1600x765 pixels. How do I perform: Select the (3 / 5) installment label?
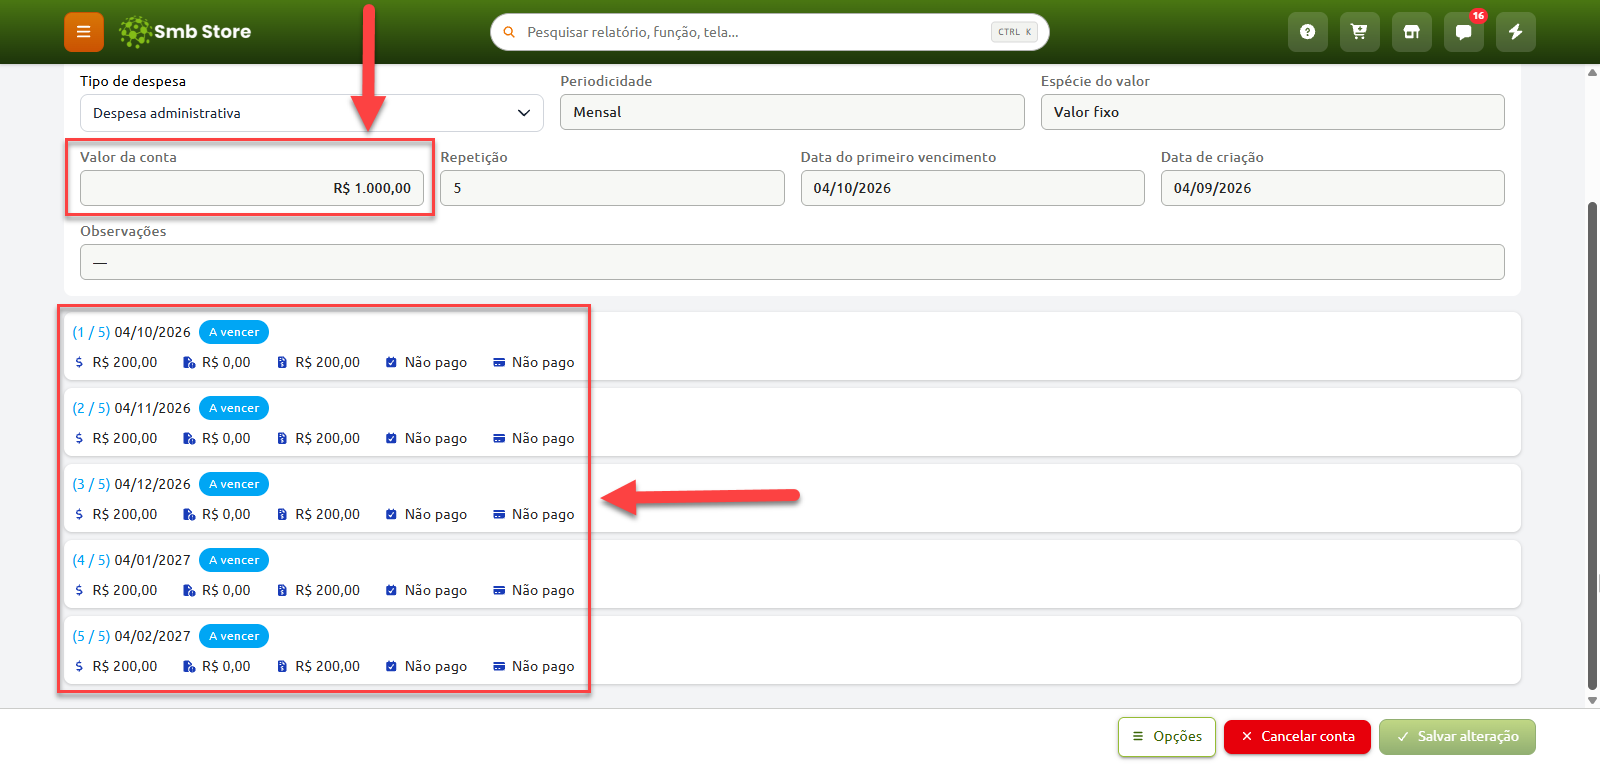(91, 484)
